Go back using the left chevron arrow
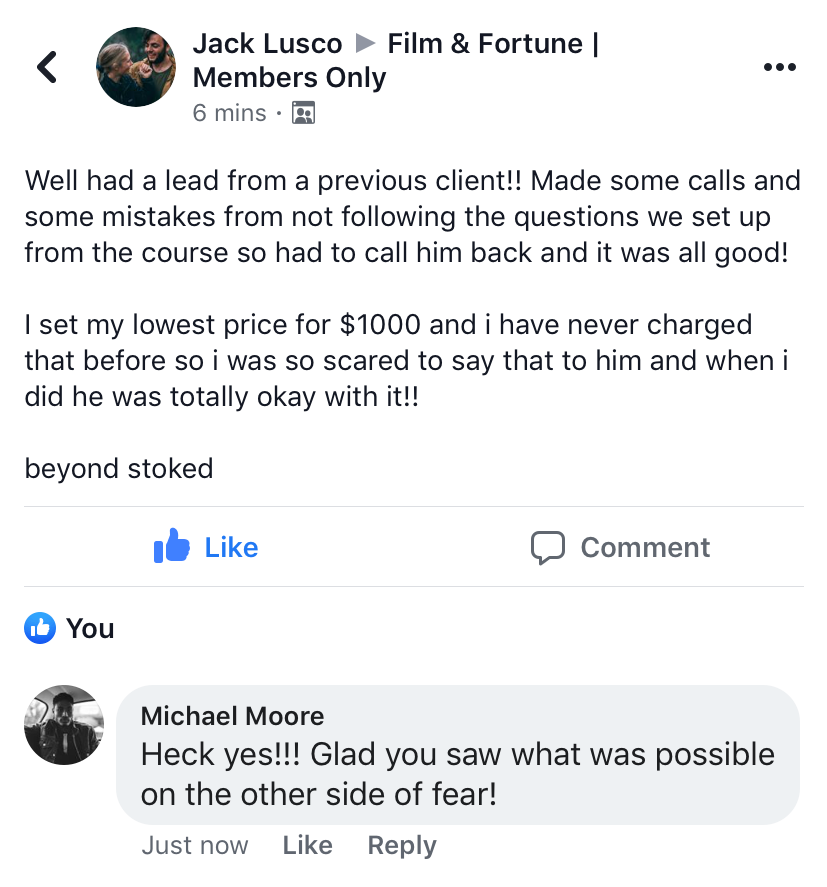827x887 pixels. [x=47, y=67]
